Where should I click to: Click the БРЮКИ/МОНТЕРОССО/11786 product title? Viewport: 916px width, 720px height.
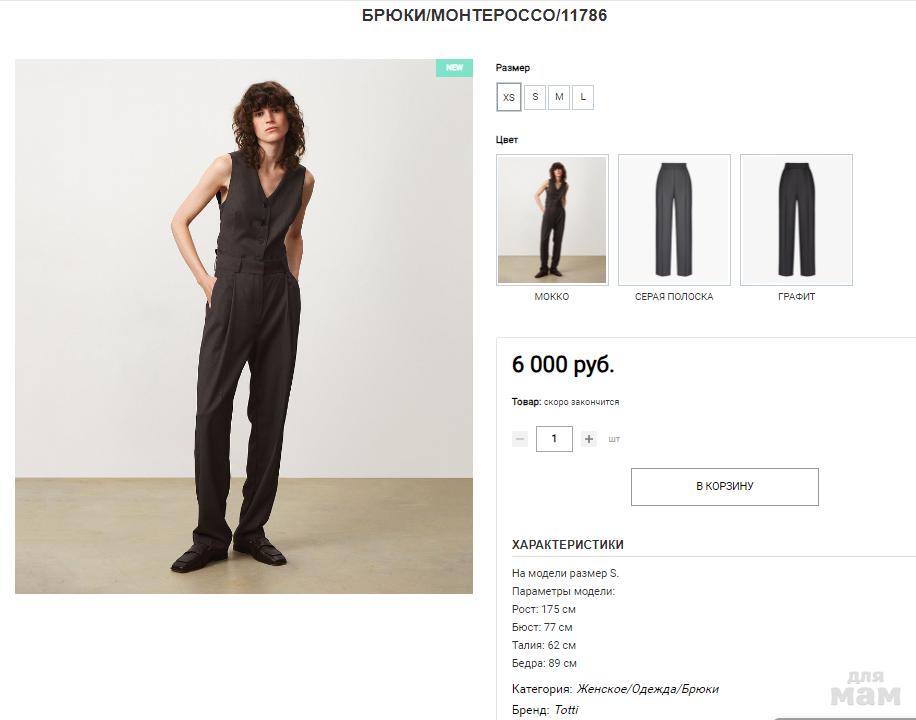[x=485, y=16]
